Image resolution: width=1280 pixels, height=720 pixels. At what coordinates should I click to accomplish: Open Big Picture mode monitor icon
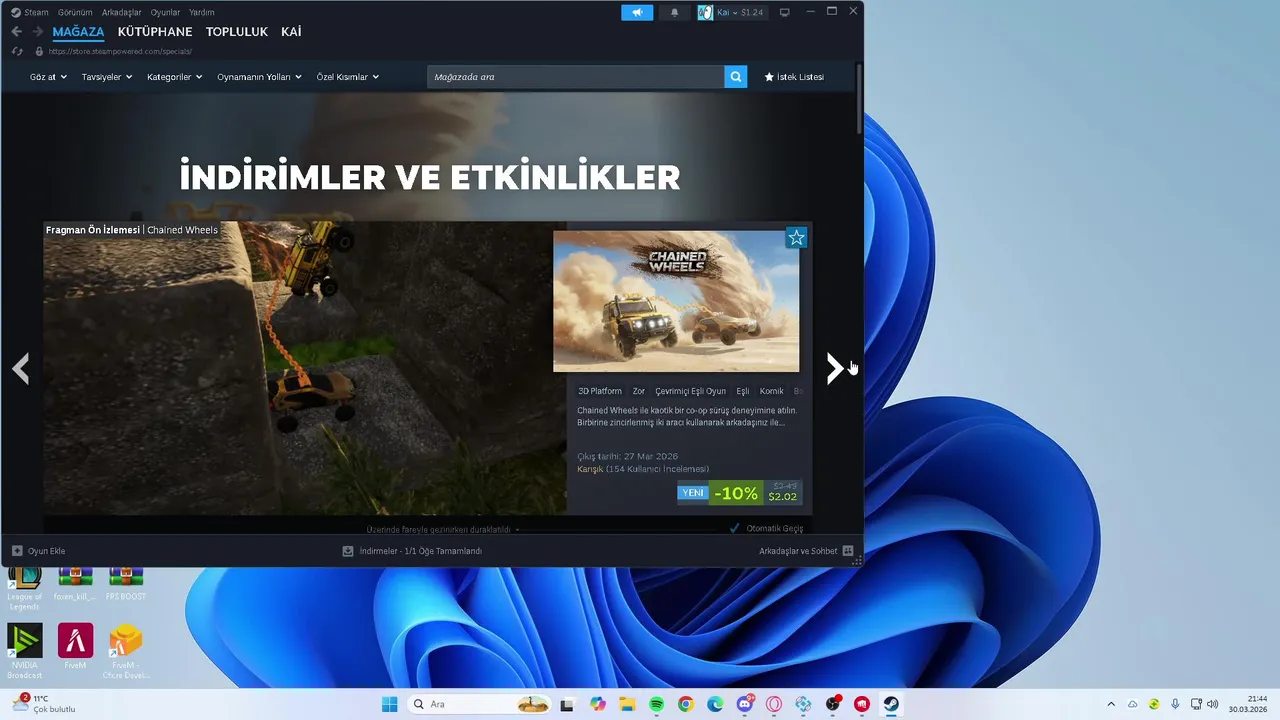point(784,12)
